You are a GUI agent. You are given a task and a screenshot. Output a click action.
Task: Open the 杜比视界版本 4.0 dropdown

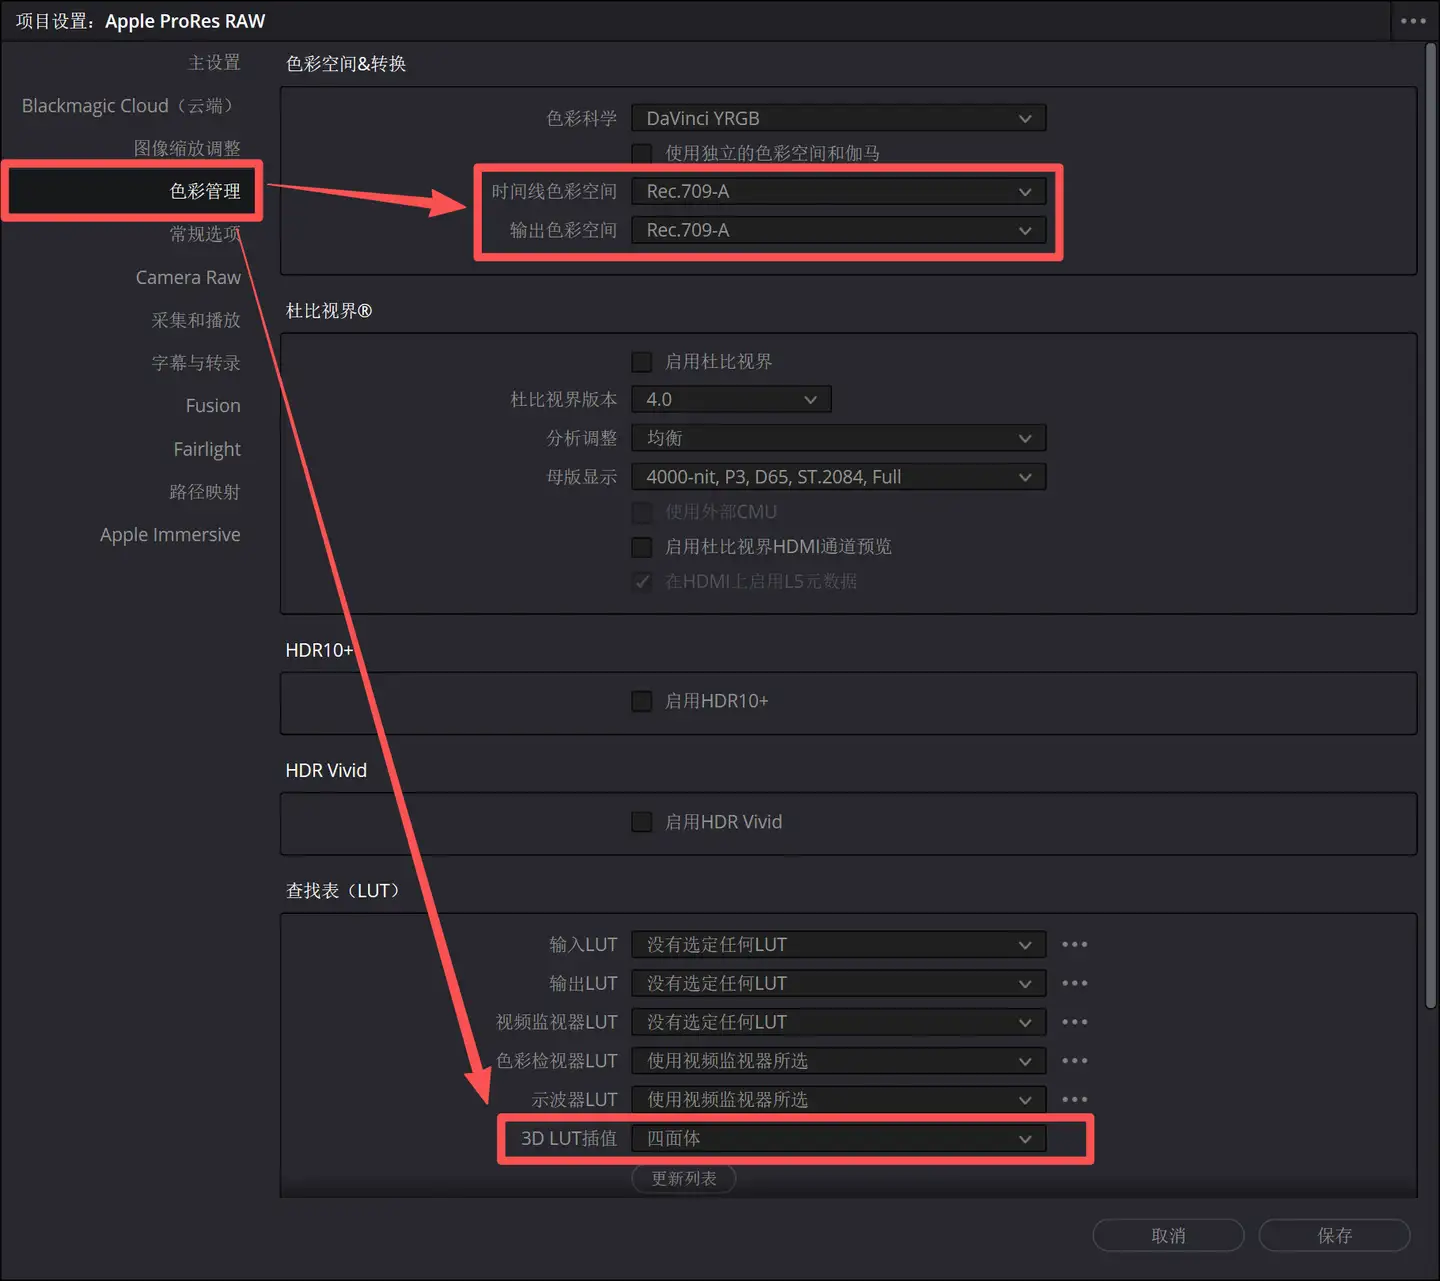click(731, 399)
